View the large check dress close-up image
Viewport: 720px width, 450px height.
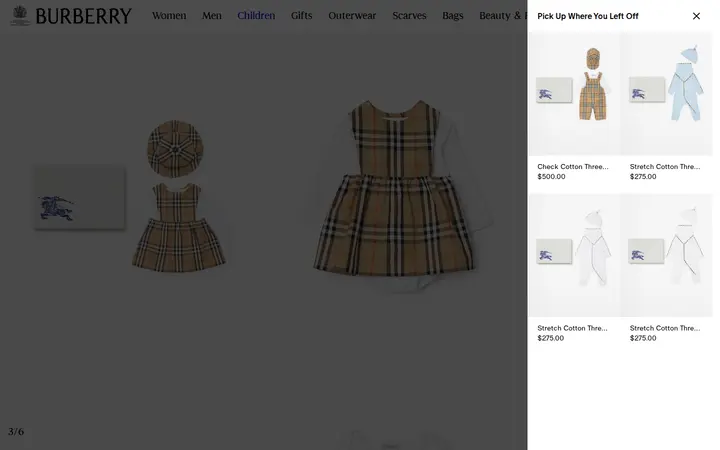pyautogui.click(x=397, y=195)
